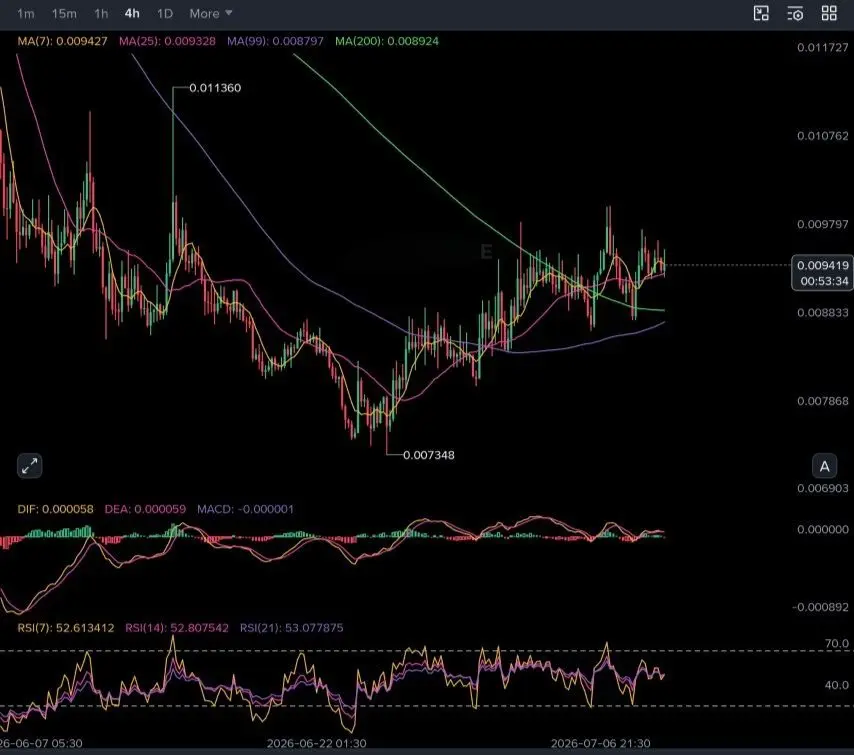Select the 1m timeframe

26,14
